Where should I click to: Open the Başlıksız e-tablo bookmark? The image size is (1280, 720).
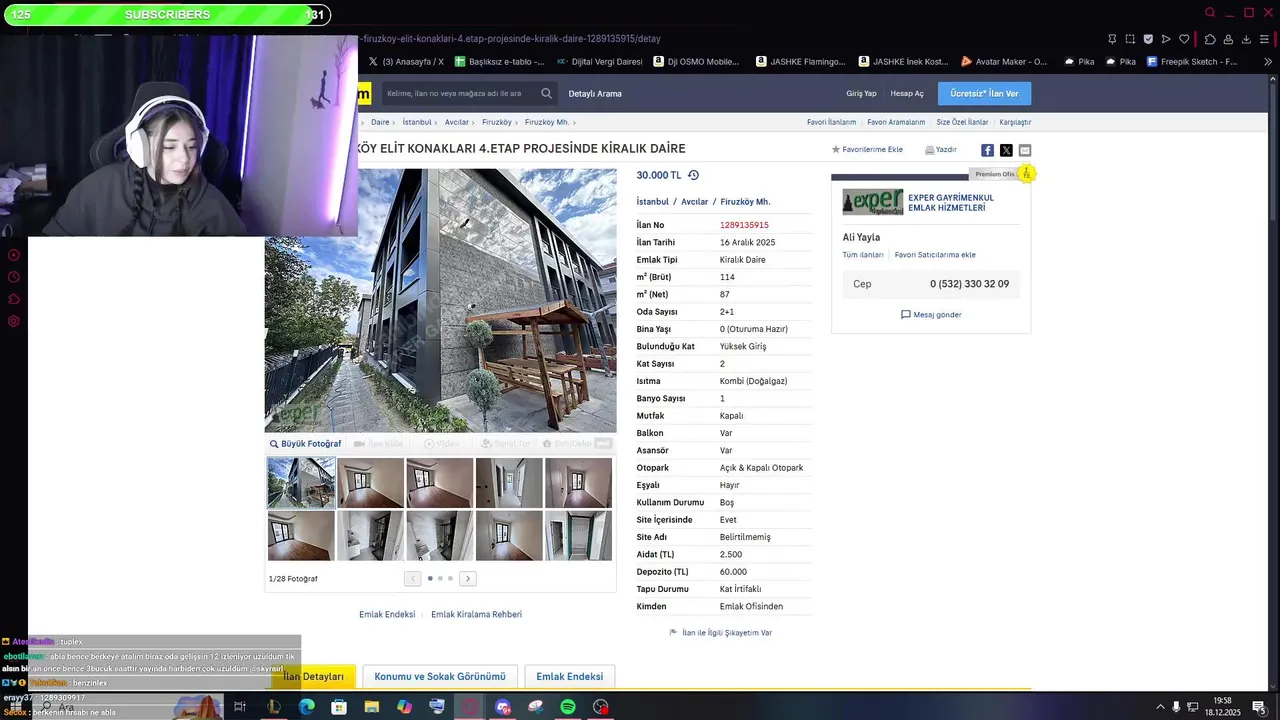pos(499,61)
